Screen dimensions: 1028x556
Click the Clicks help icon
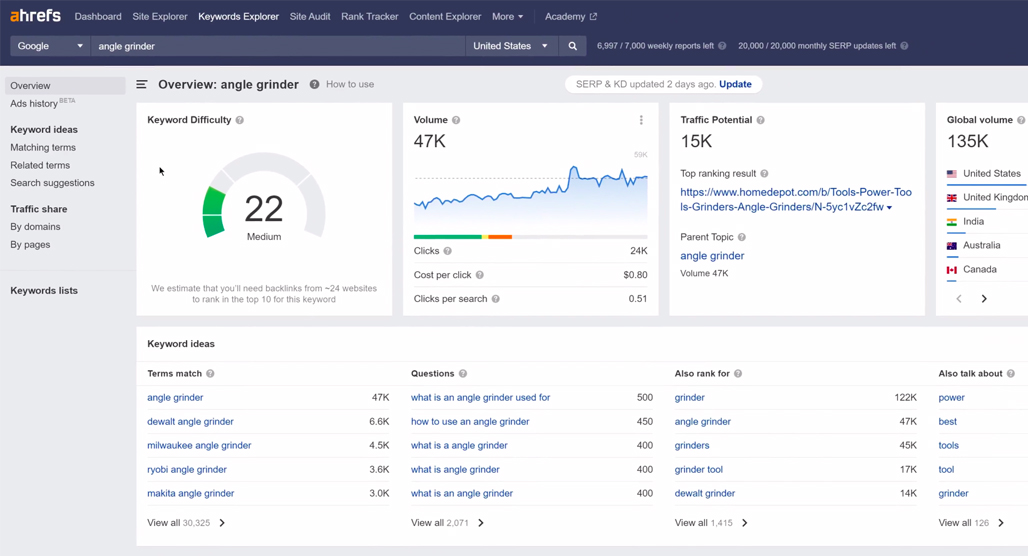[x=448, y=251]
